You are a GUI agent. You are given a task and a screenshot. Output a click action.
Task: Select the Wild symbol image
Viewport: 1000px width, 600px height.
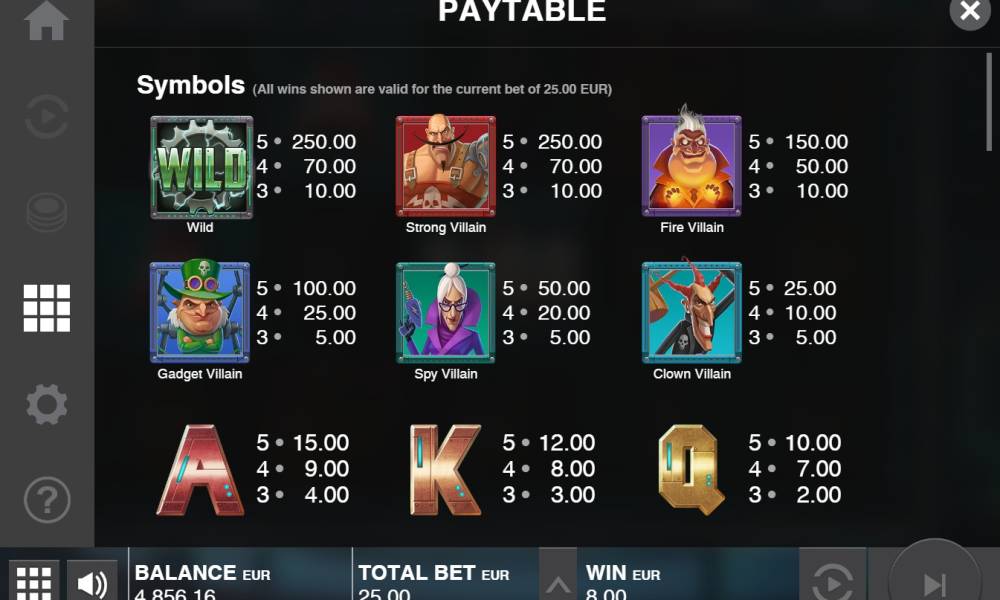(202, 167)
